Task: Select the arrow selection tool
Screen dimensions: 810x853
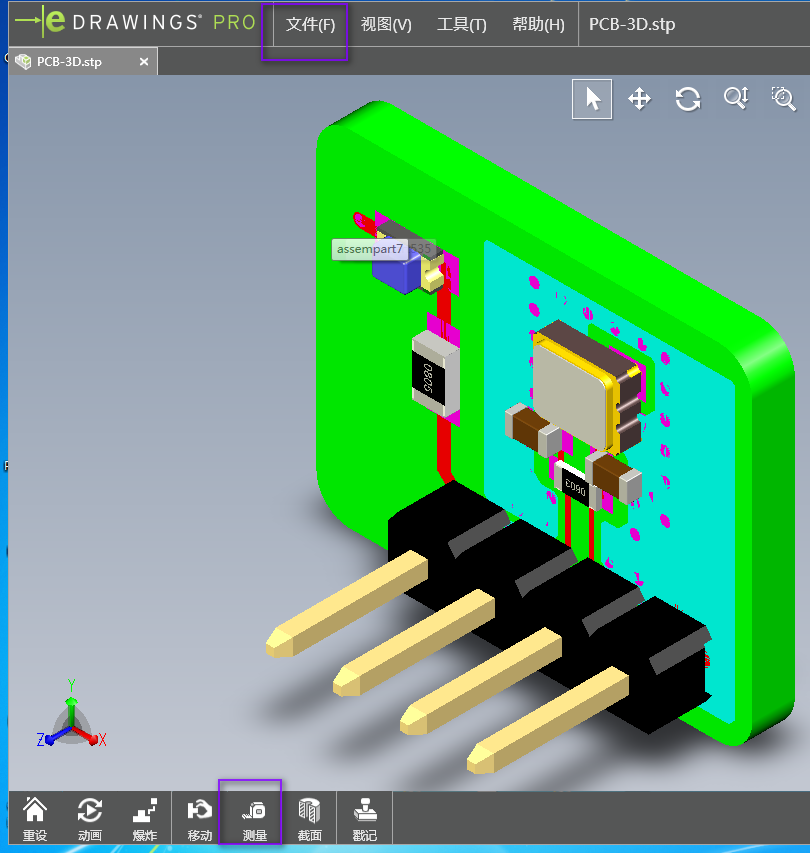Action: pos(591,98)
